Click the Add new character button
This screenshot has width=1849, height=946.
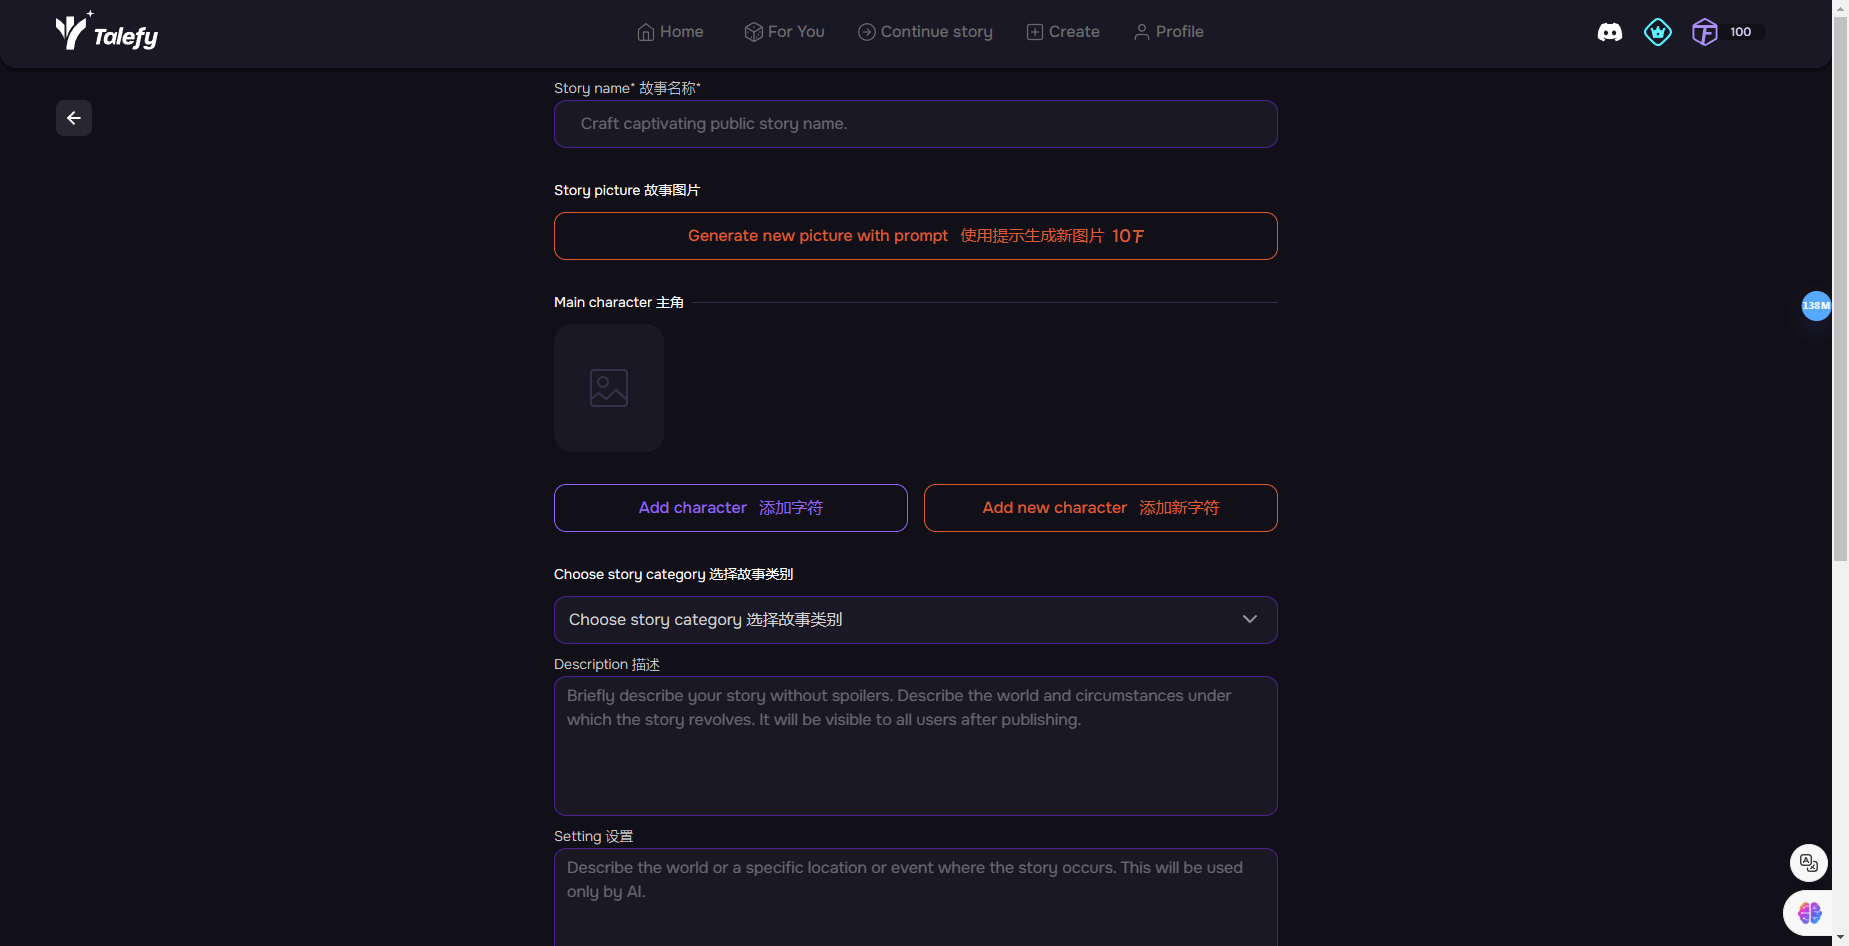1101,508
